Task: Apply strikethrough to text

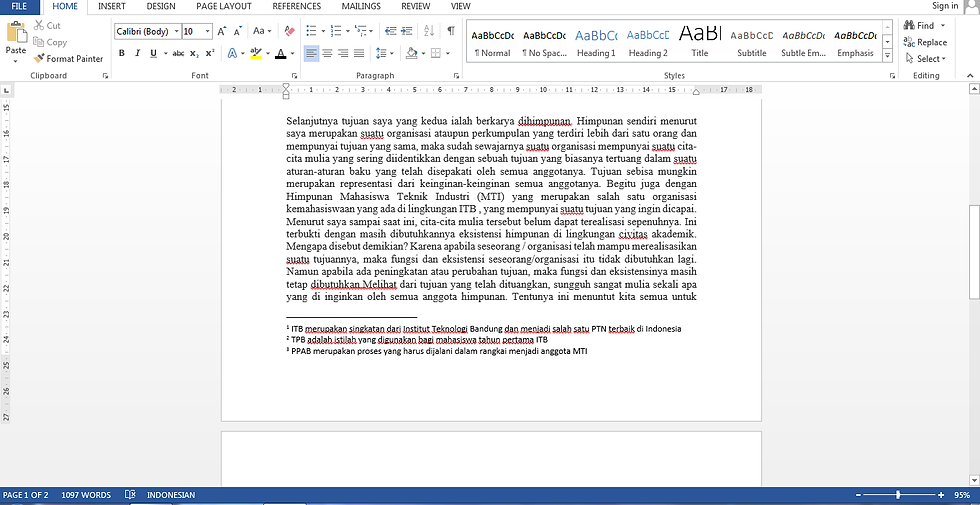Action: pyautogui.click(x=178, y=53)
